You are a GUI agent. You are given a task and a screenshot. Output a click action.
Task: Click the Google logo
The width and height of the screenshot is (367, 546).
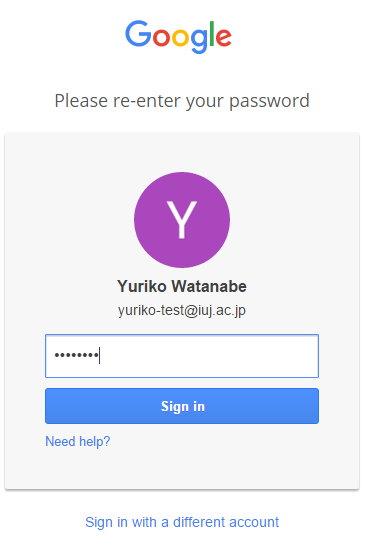click(x=178, y=37)
